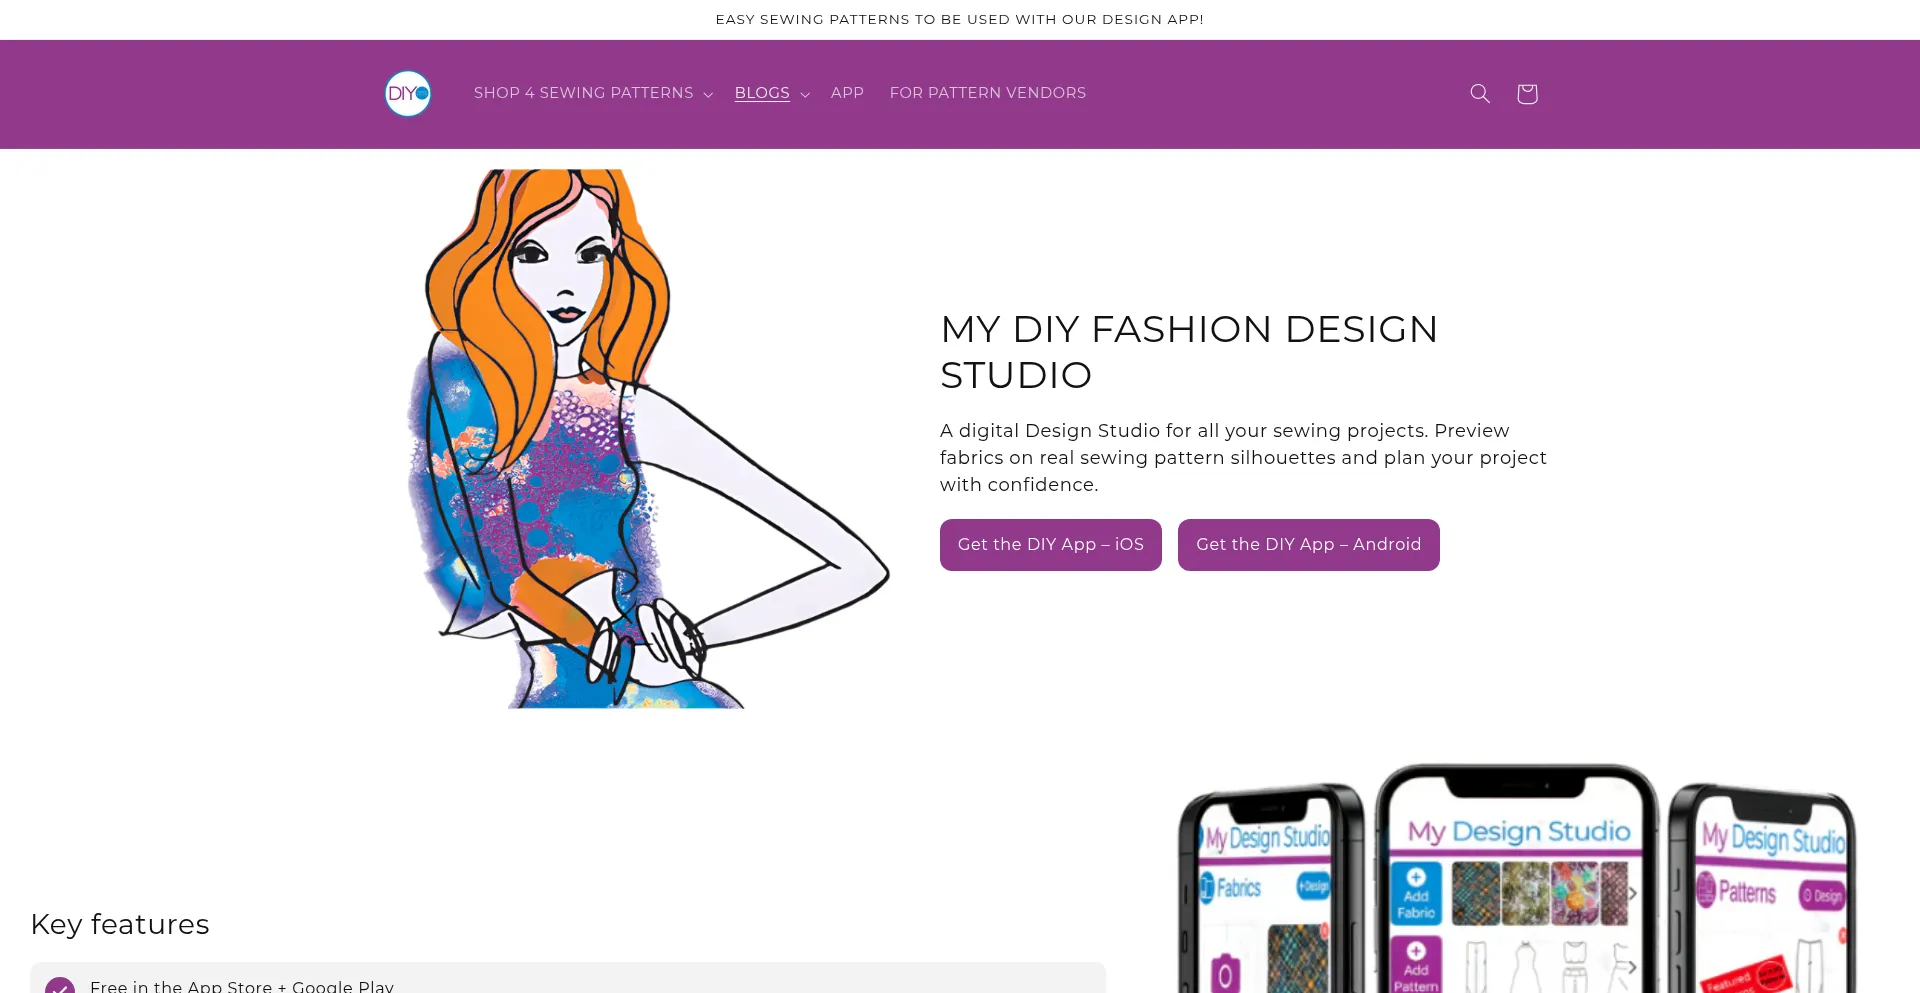Click "Free in the App Store + Google Play" text
1920x993 pixels.
click(242, 986)
